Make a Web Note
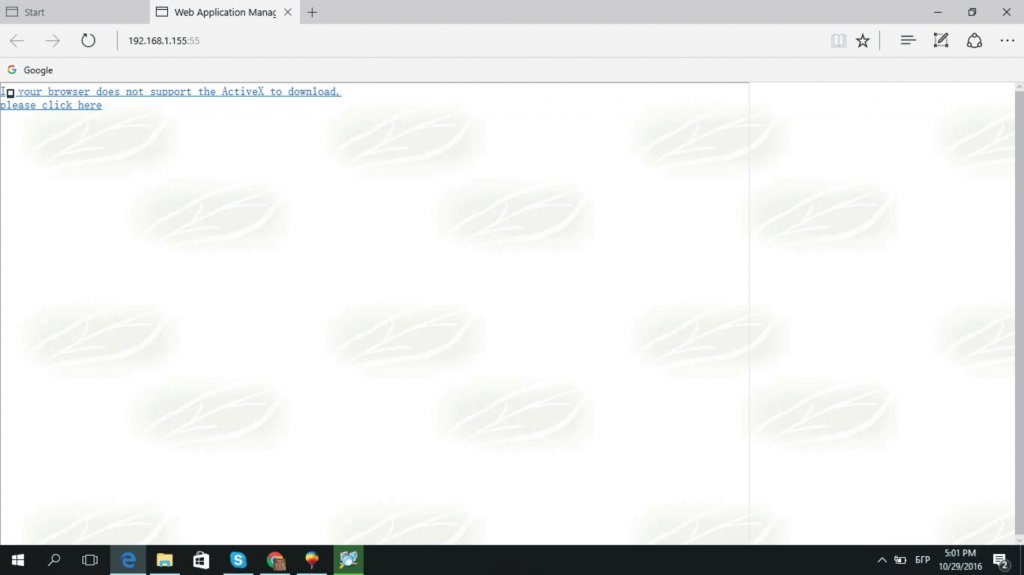 pos(940,41)
